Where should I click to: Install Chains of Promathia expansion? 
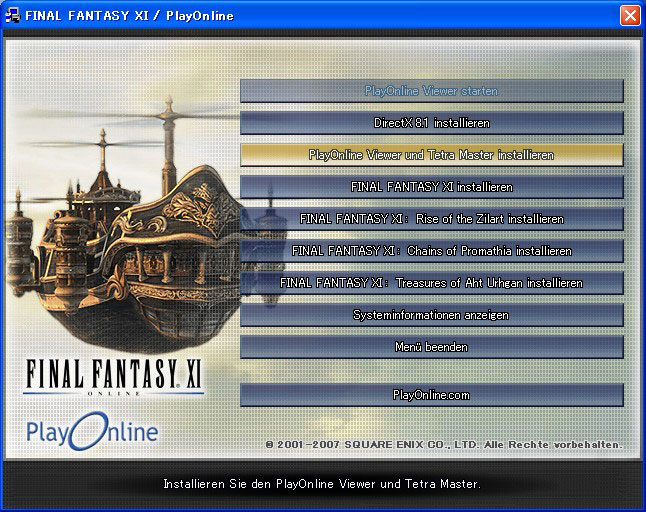(x=432, y=251)
